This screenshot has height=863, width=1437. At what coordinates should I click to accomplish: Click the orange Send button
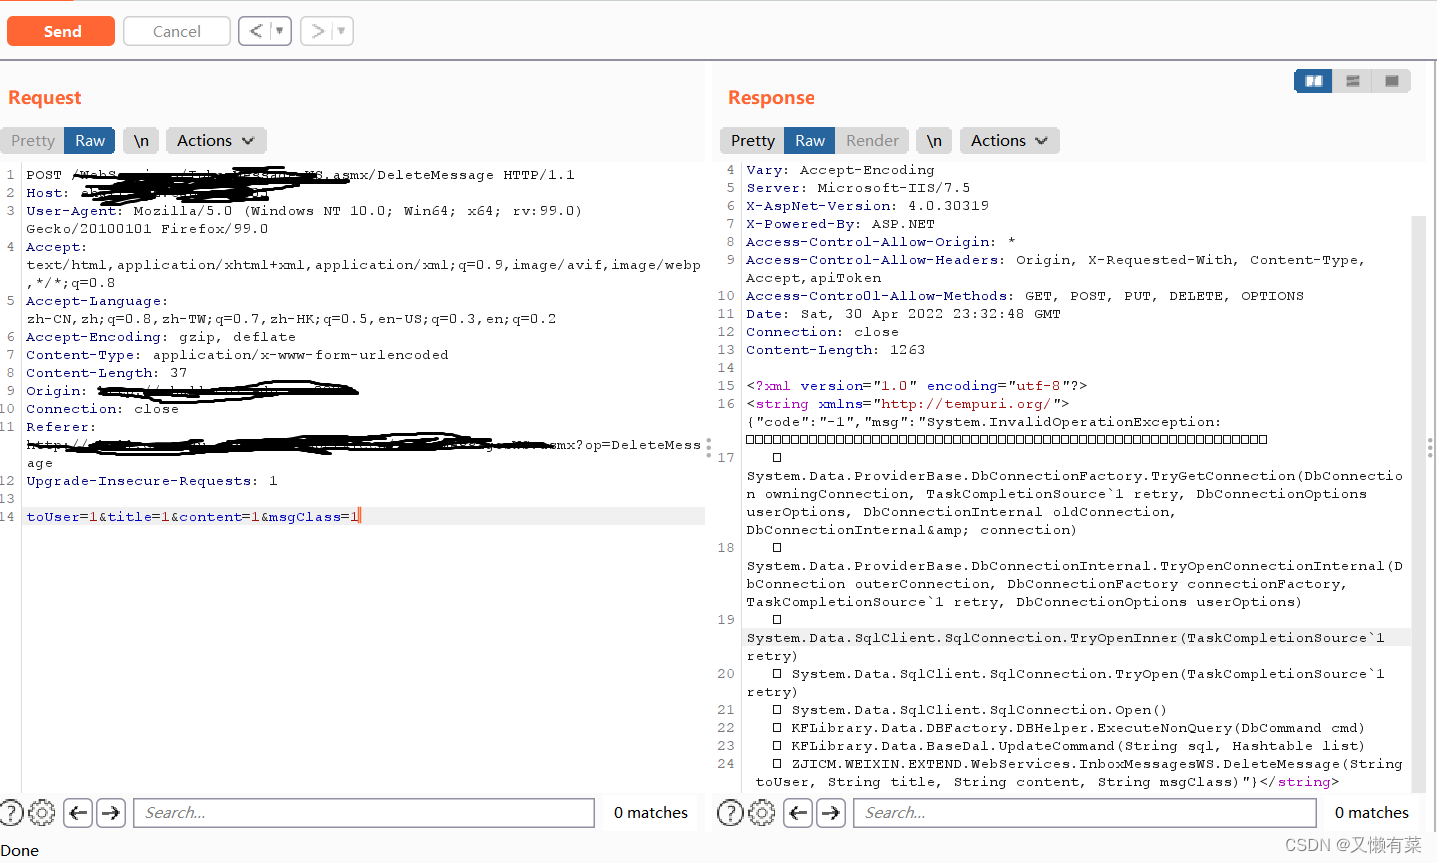(61, 31)
